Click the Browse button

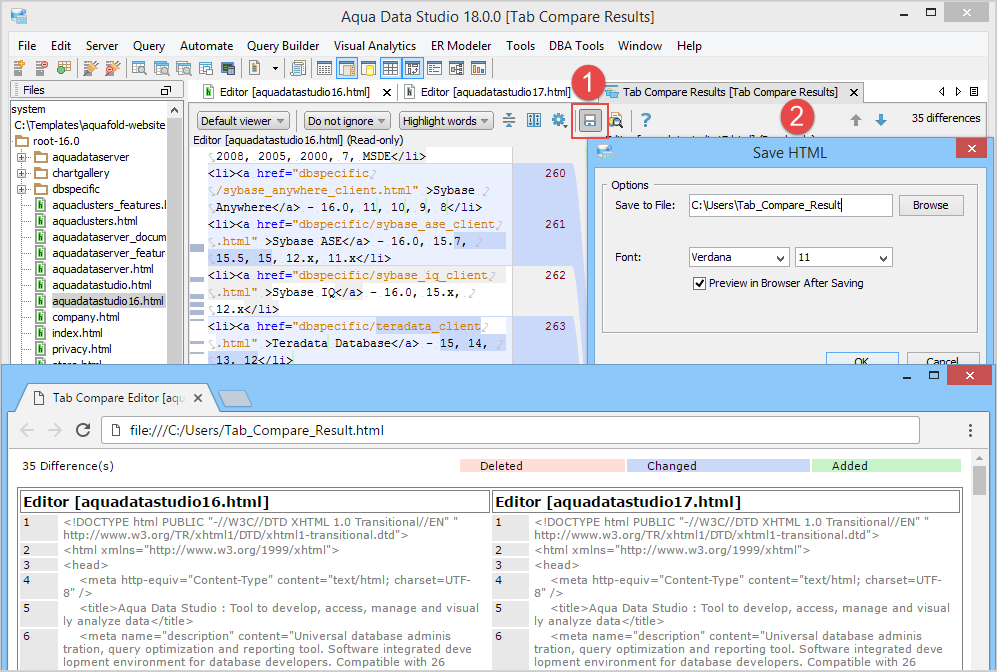point(930,205)
